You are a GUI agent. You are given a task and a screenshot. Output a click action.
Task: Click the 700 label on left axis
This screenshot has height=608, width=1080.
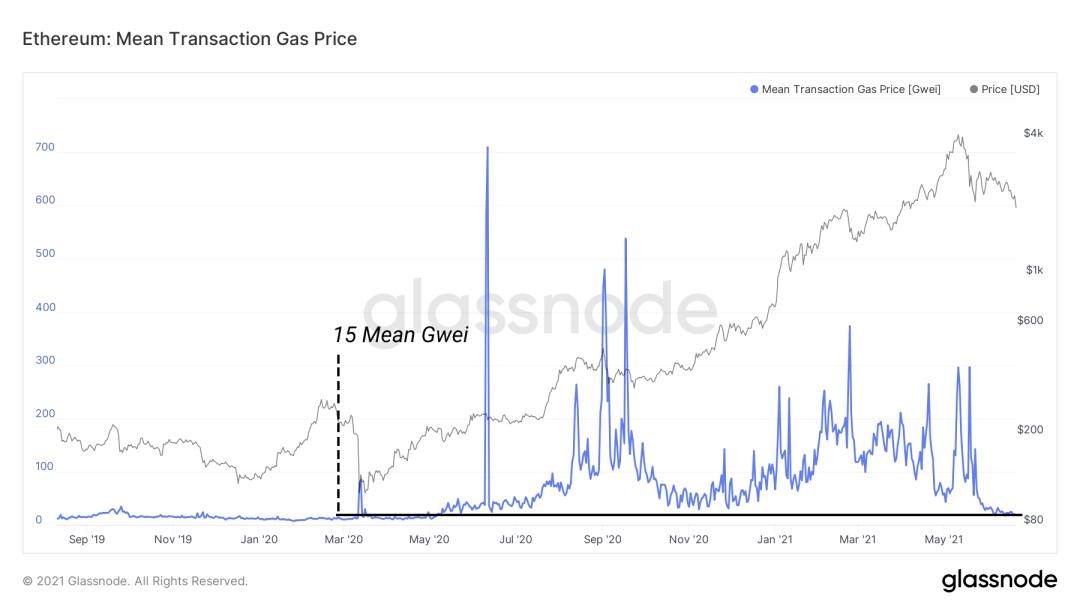[x=45, y=147]
